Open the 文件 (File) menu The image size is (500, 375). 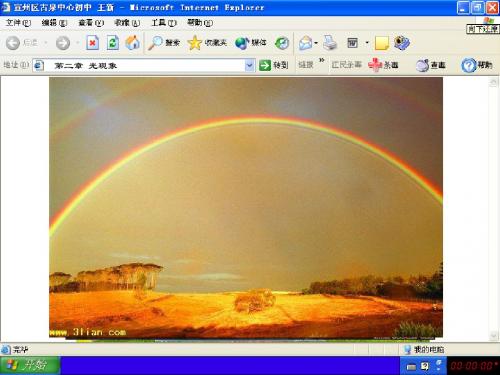point(18,23)
